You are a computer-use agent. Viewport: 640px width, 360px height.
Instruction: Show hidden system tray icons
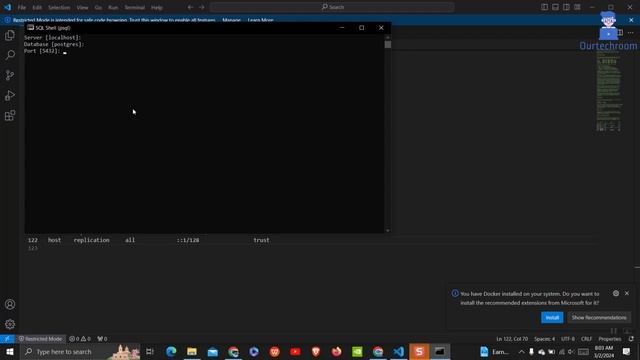[521, 351]
